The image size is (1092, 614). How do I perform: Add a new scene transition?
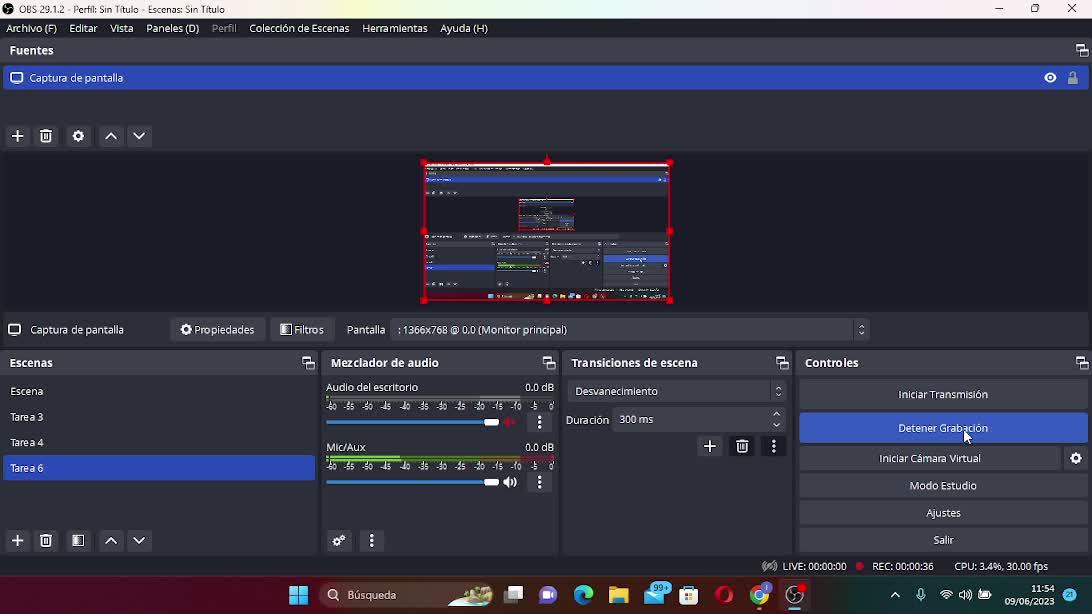[710, 446]
